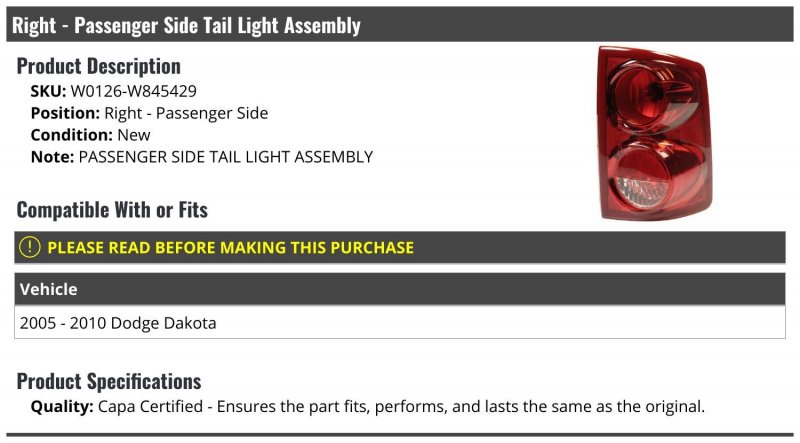Expand the Please Read Before Making This Purchase banner

(399, 248)
